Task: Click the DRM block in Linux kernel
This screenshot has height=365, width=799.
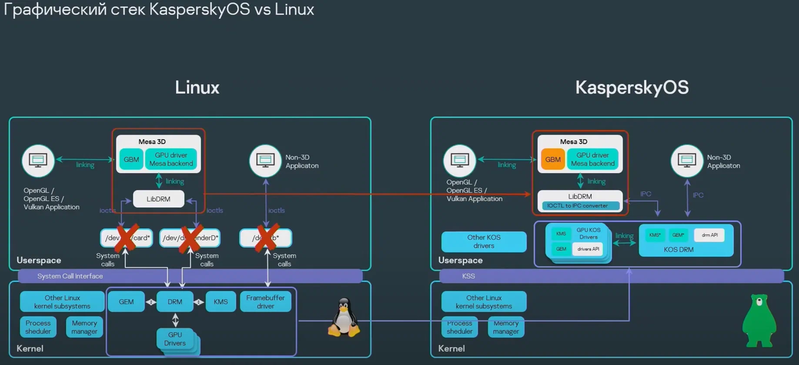Action: tap(175, 302)
